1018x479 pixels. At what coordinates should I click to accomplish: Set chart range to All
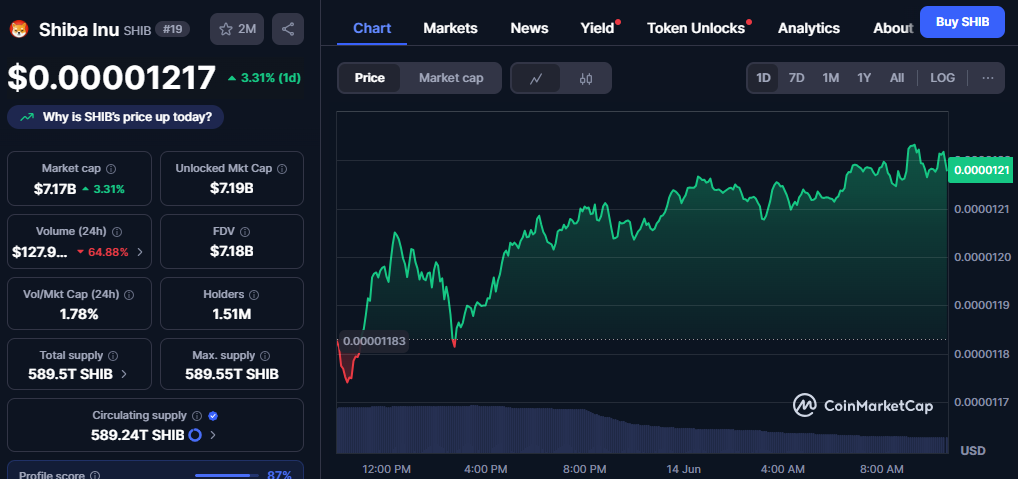click(897, 78)
